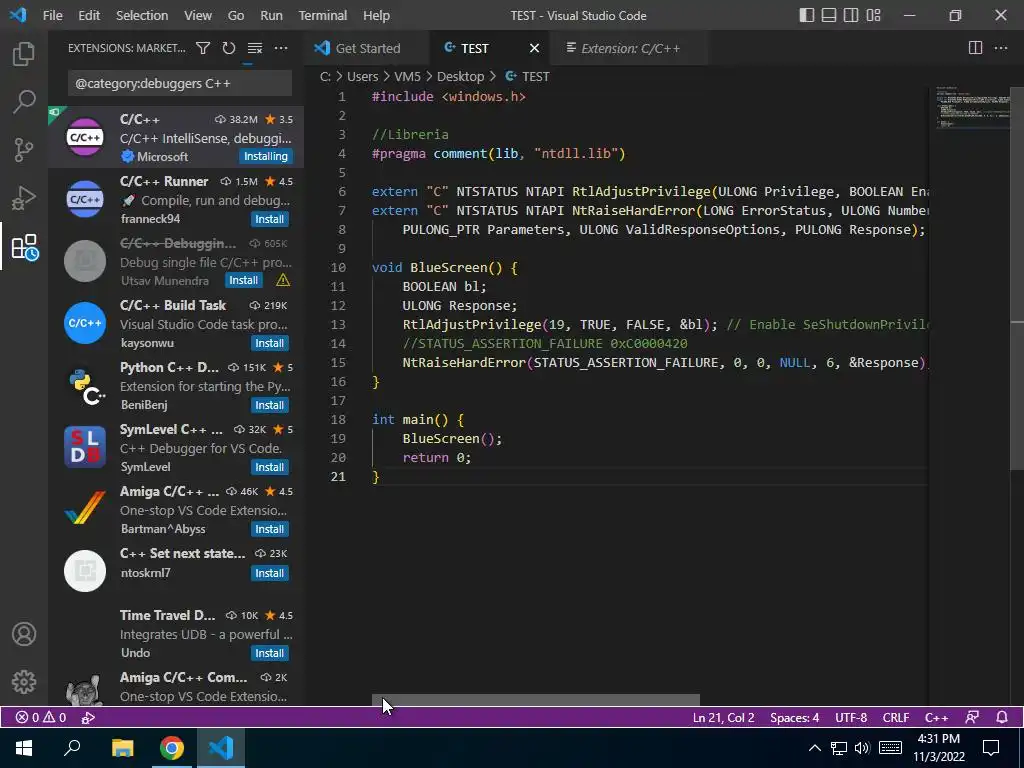Screen dimensions: 1024x768
Task: Change encoding via UTF-8 status item
Action: (851, 717)
